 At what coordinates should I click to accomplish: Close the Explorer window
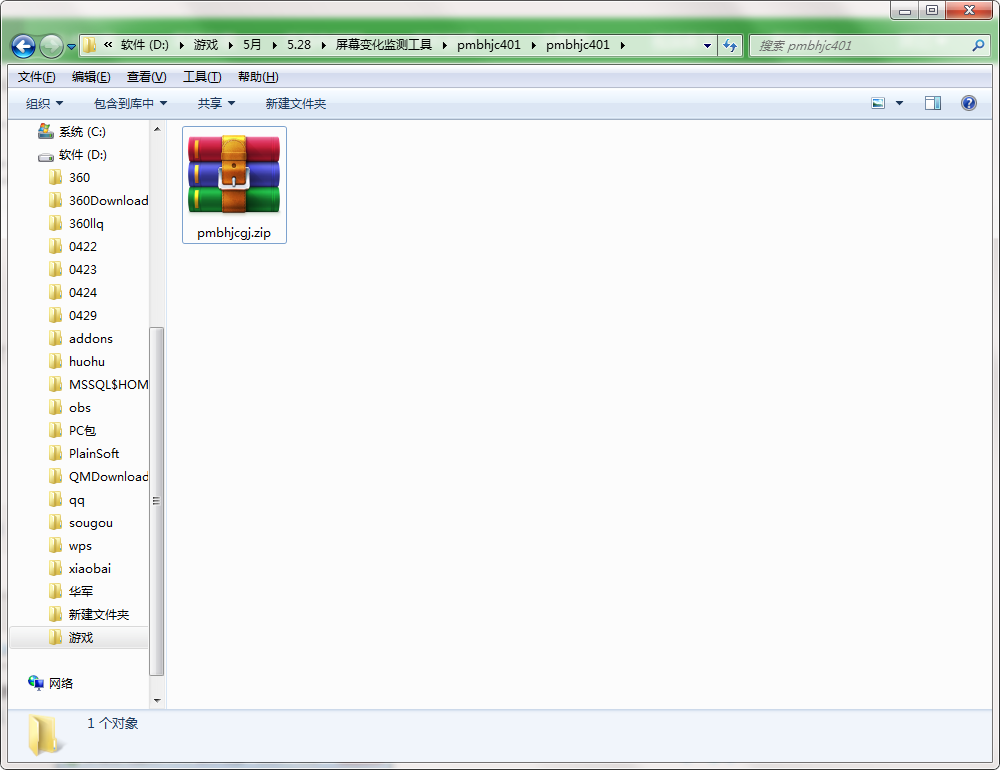(x=969, y=10)
